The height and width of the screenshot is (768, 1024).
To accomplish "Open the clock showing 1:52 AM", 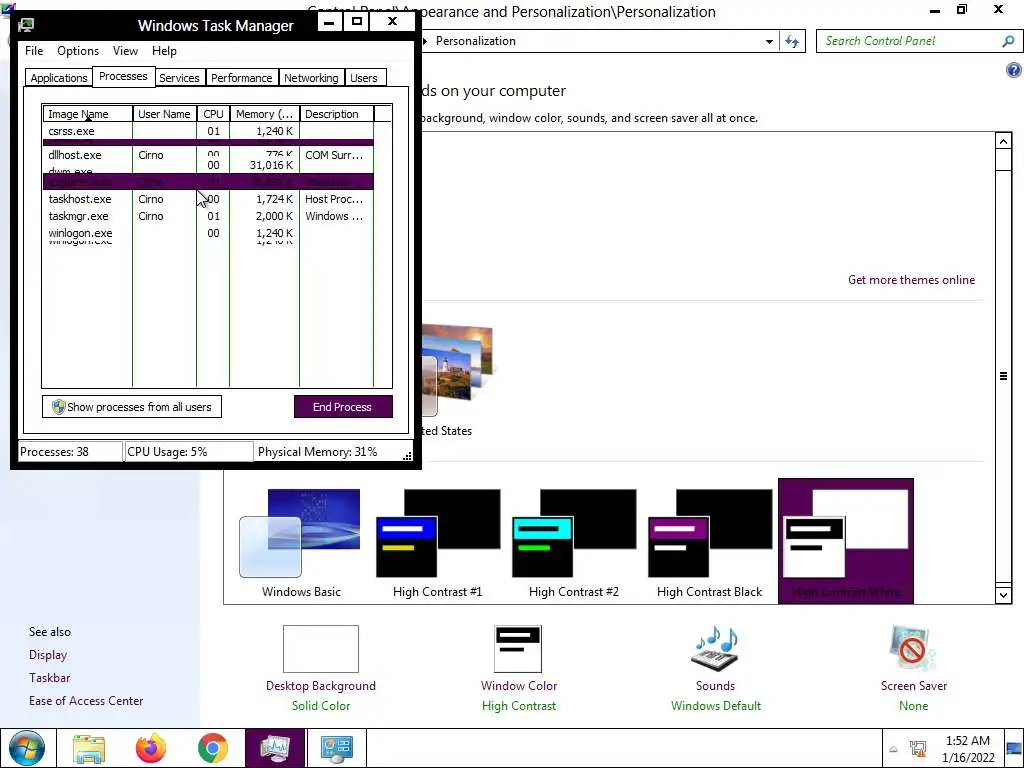I will pyautogui.click(x=968, y=749).
